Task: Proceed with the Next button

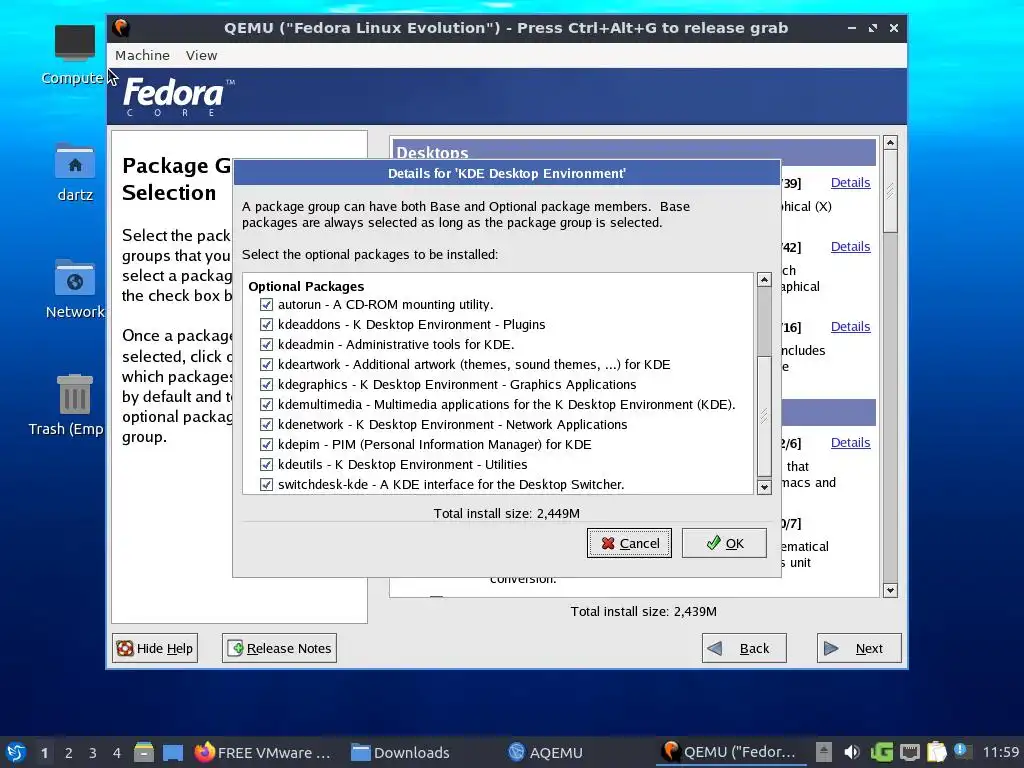Action: 859,648
